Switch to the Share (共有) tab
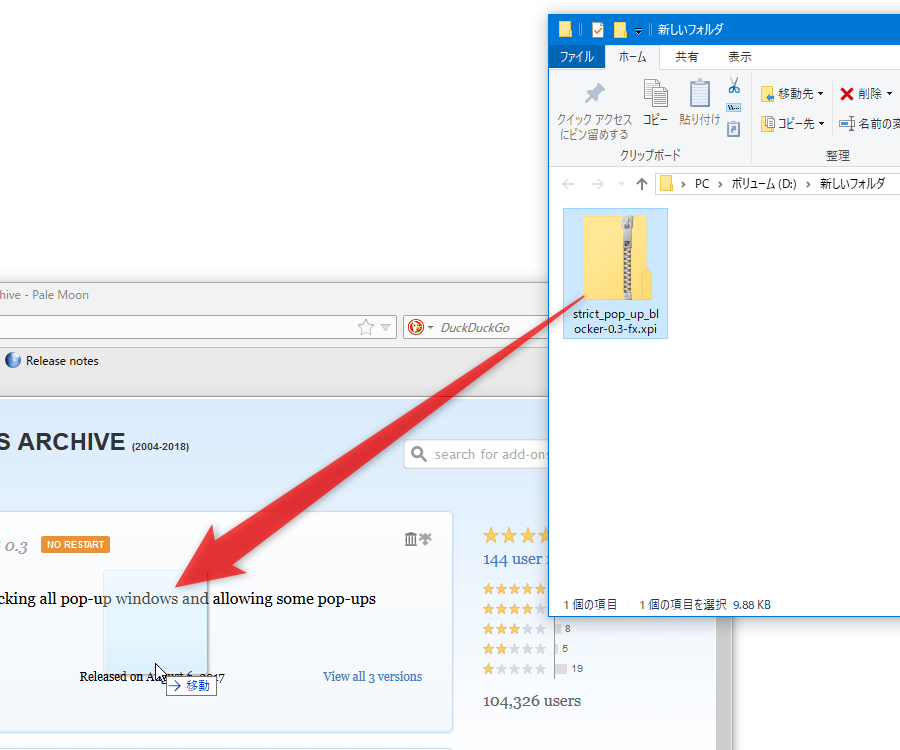Screen dimensions: 900x750 point(687,57)
